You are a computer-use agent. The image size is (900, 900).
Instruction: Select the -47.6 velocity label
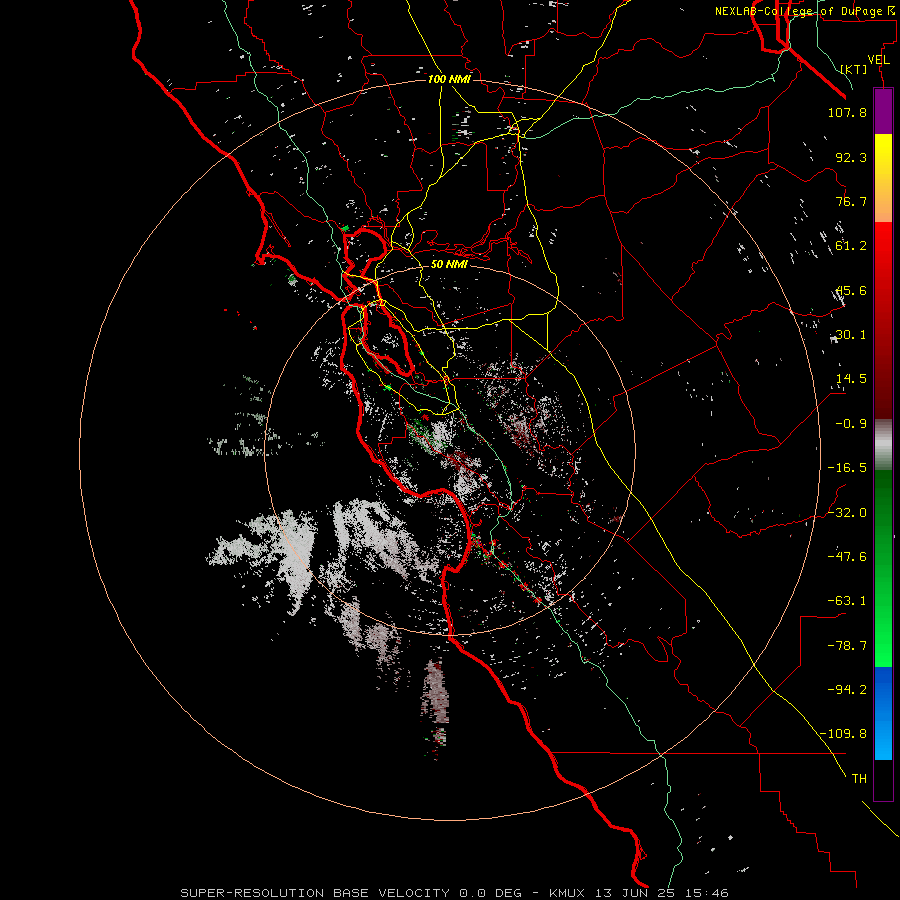847,557
